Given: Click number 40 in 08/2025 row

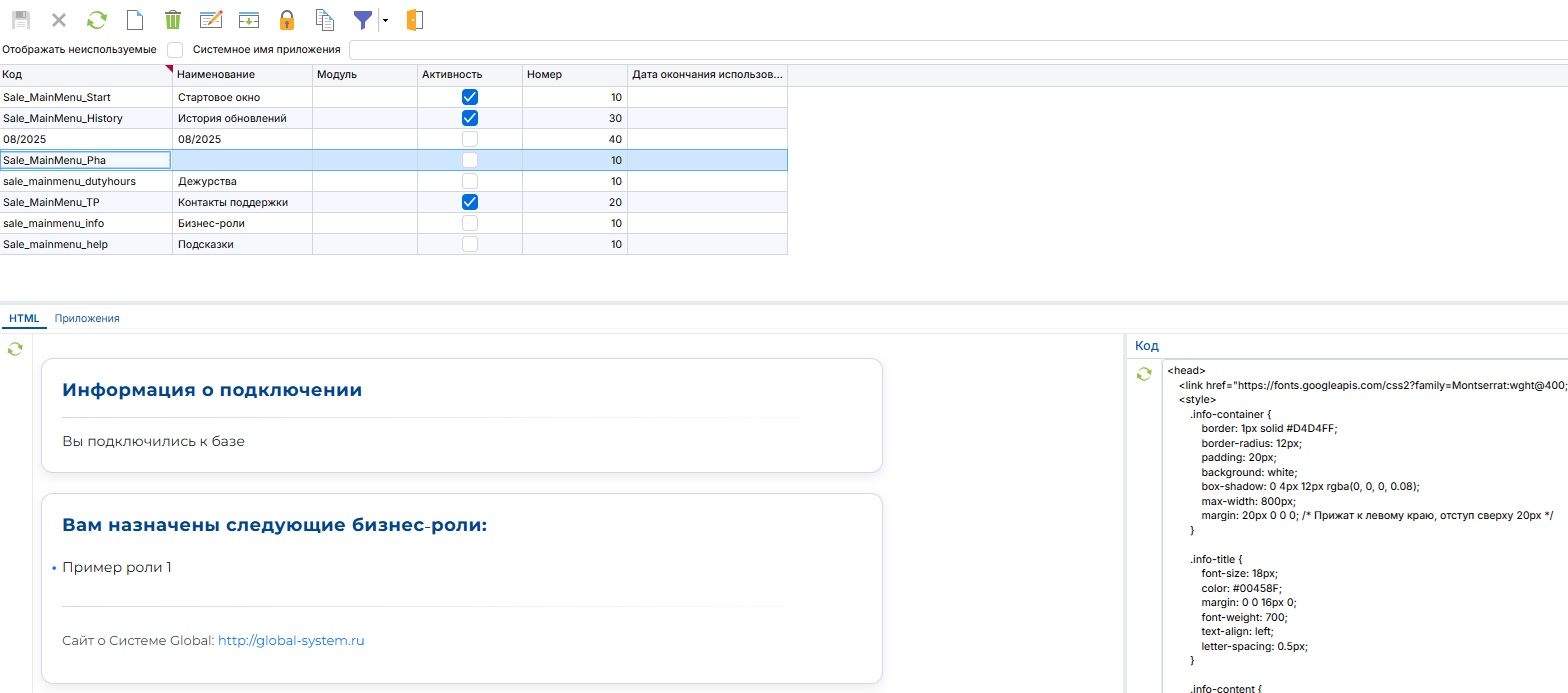Looking at the screenshot, I should pos(575,139).
